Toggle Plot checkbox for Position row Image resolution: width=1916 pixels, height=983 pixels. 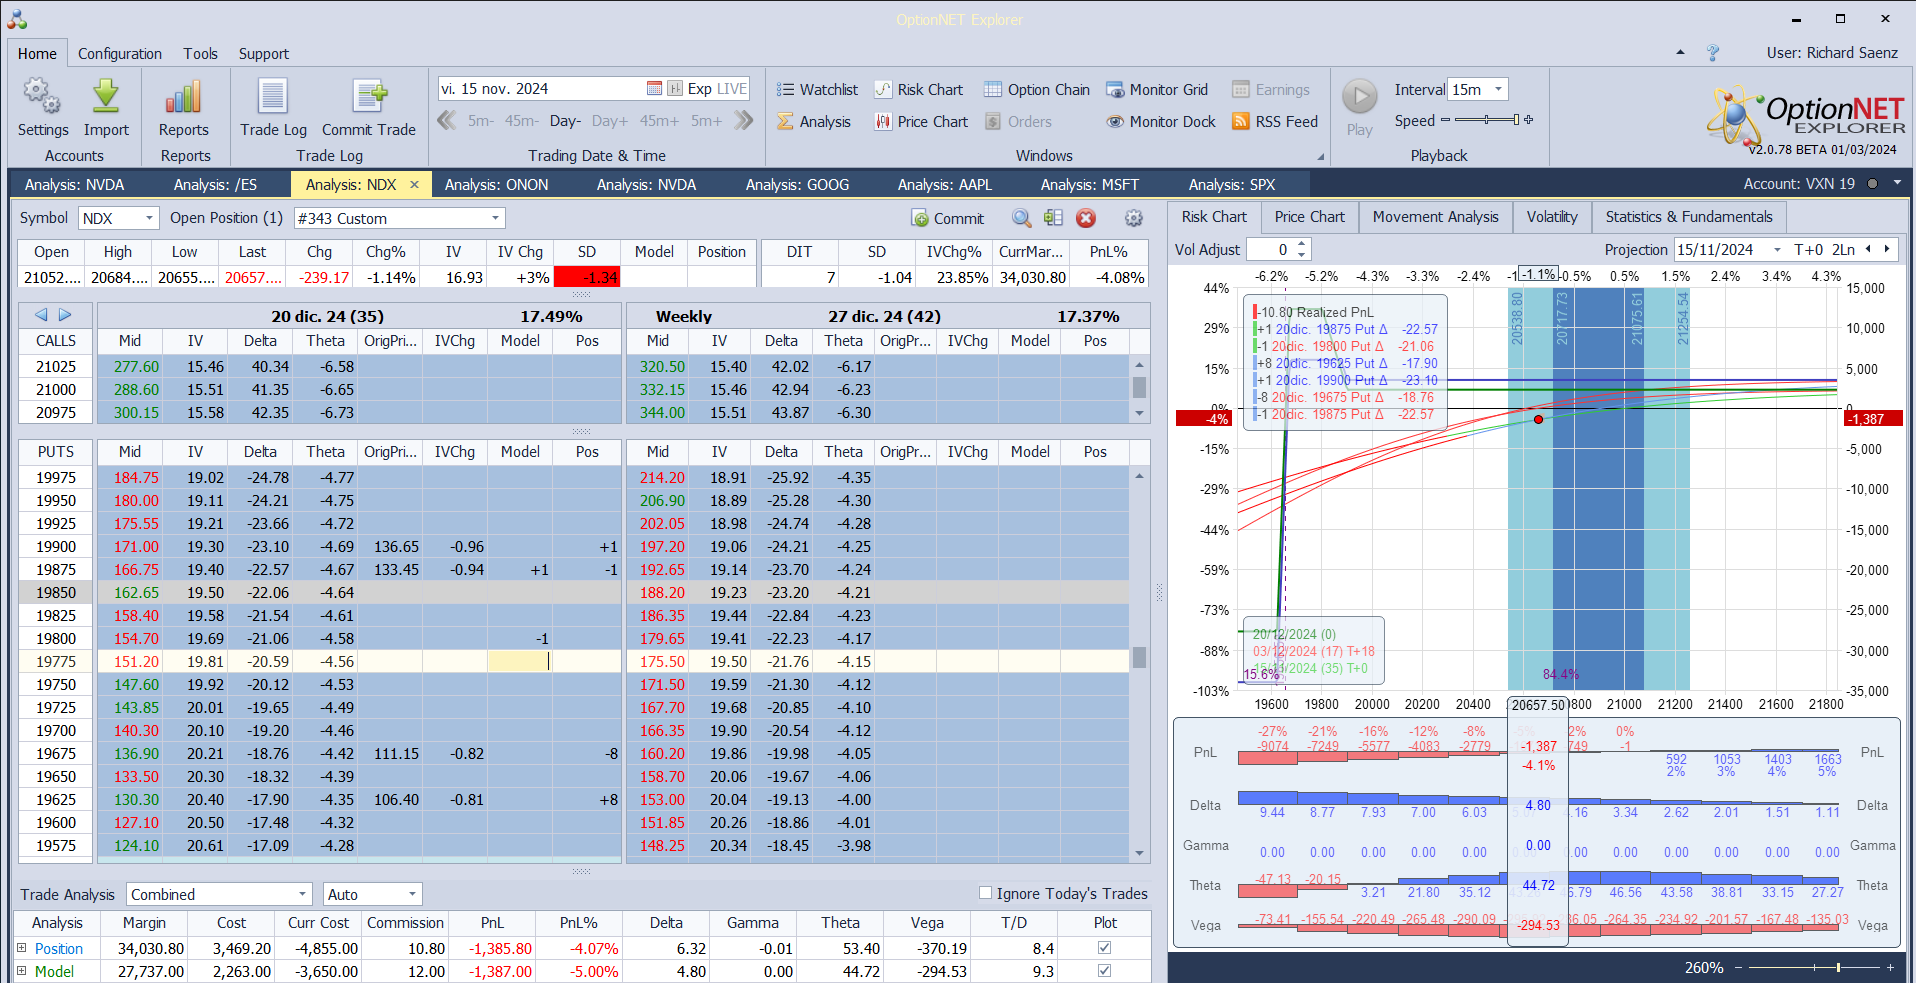[x=1104, y=947]
